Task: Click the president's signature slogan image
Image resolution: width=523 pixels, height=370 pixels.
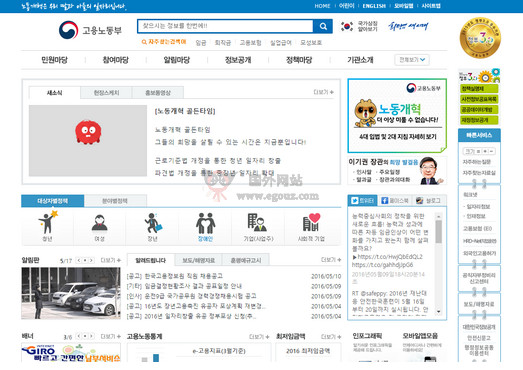Action: (x=408, y=26)
